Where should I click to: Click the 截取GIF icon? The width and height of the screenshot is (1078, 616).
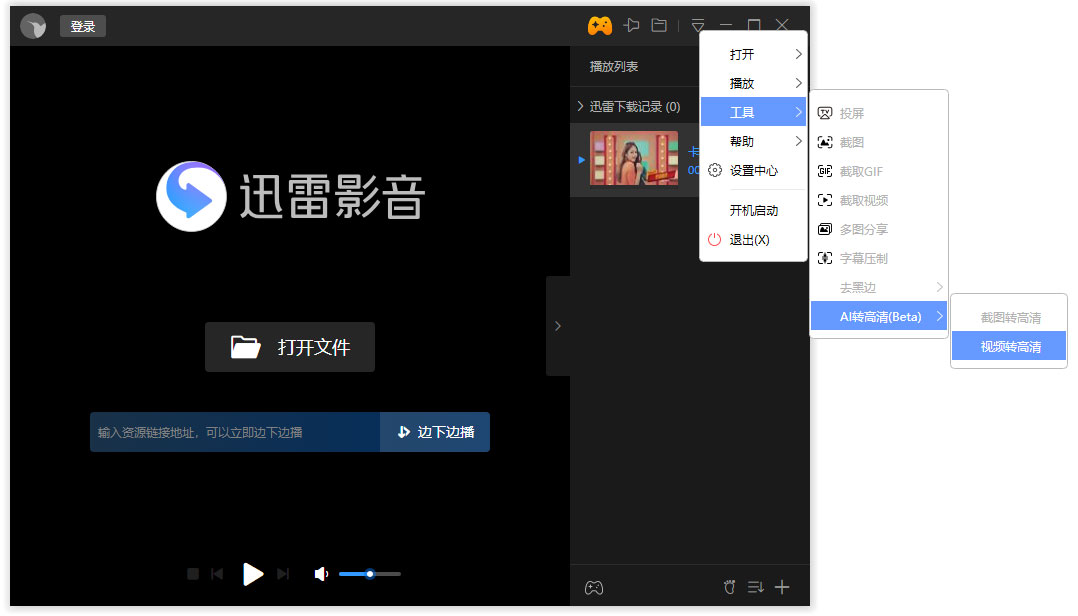point(825,171)
